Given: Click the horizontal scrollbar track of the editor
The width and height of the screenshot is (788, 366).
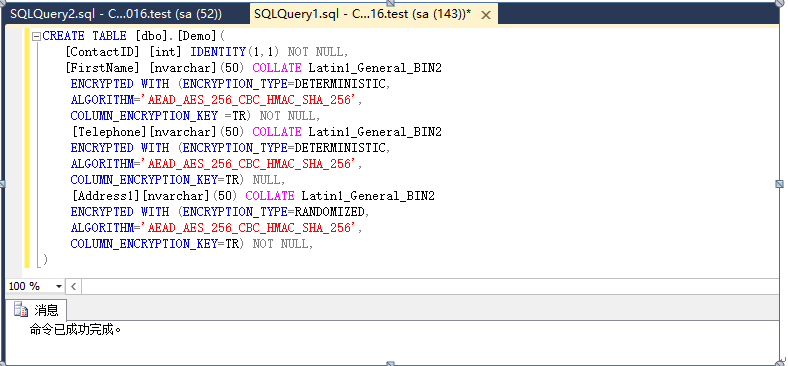Looking at the screenshot, I should coord(430,287).
